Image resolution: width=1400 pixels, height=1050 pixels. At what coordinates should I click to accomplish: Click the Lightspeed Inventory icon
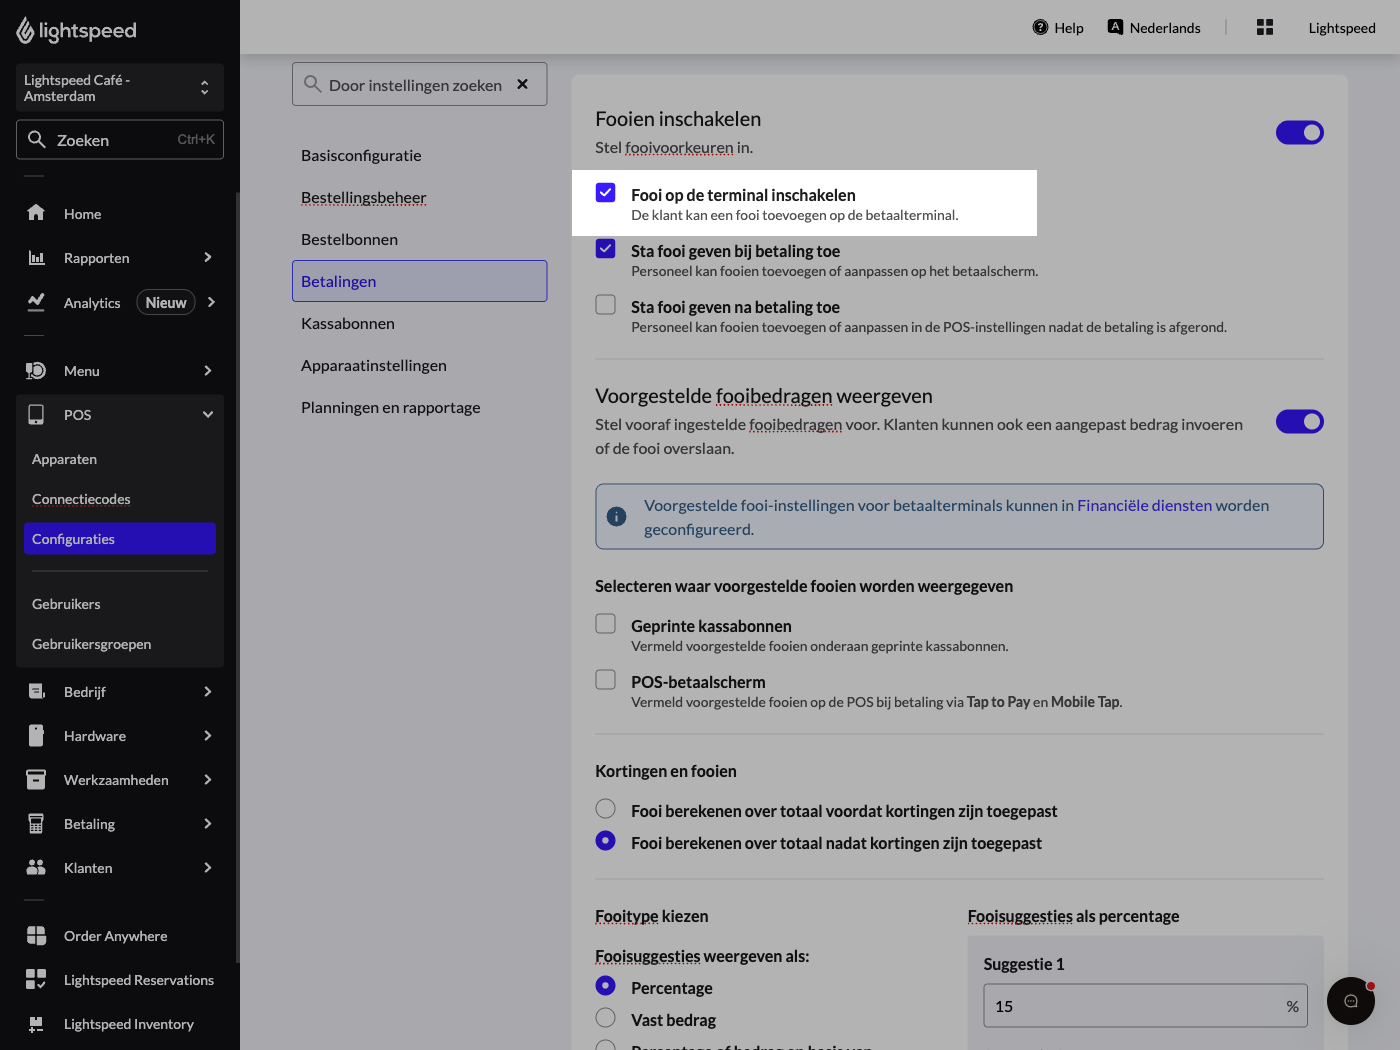36,1023
